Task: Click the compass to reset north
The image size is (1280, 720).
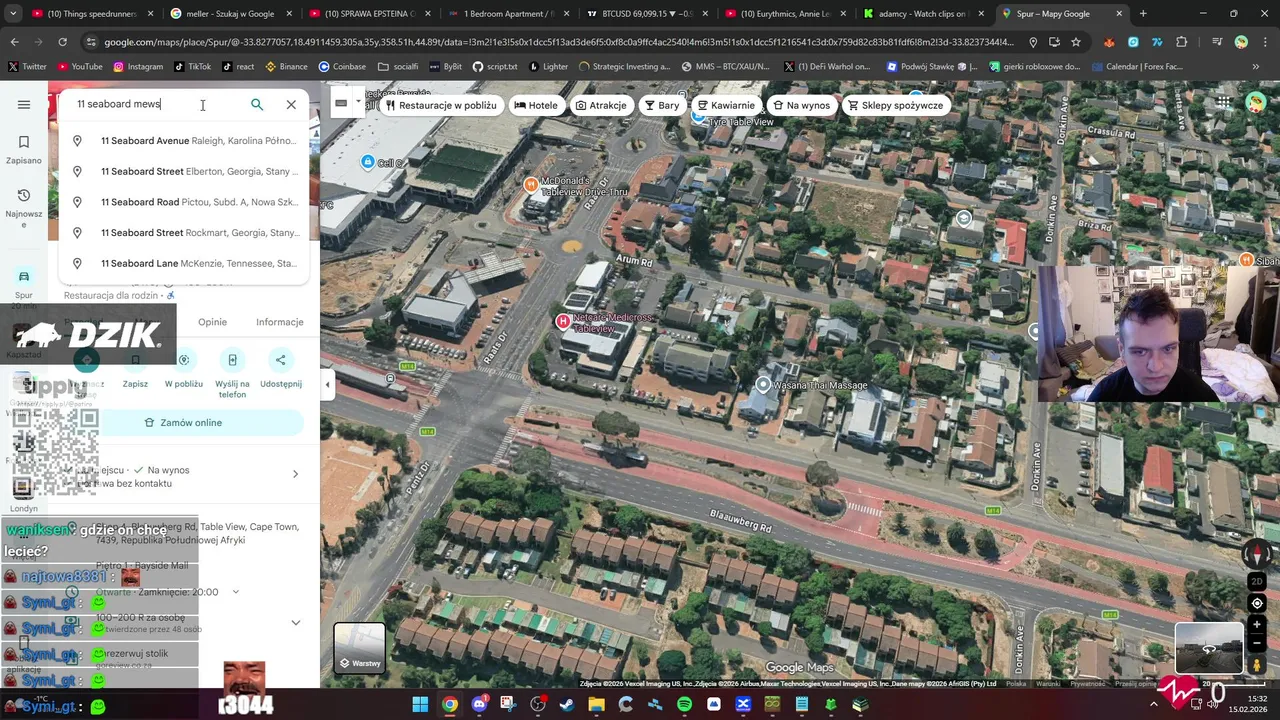Action: (1257, 554)
